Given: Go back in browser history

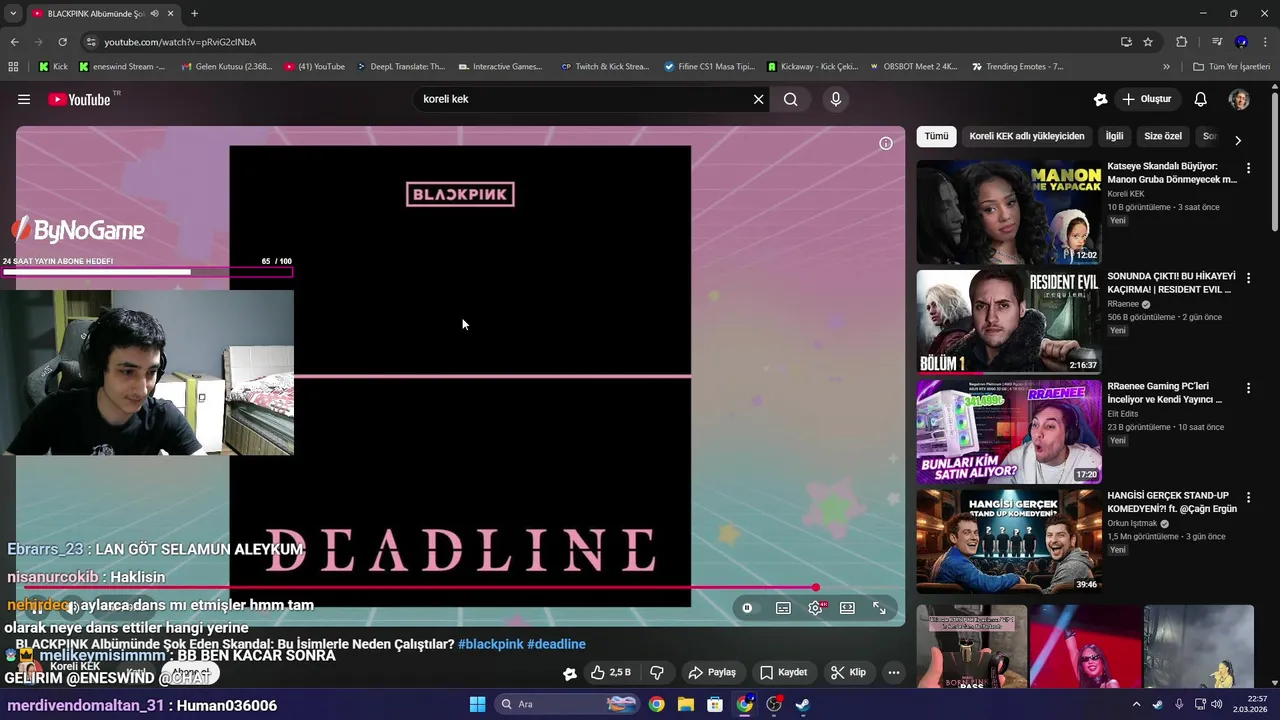Looking at the screenshot, I should click(x=14, y=42).
